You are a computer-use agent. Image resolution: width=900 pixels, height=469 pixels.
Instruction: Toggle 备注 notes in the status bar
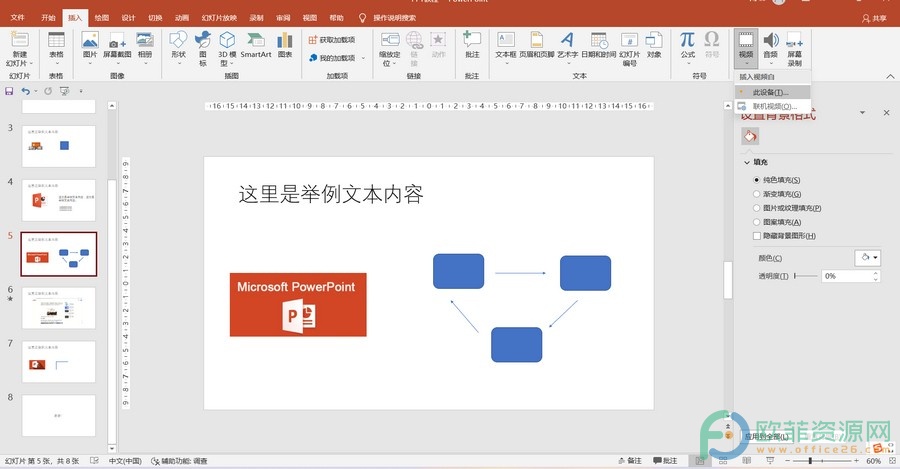click(x=630, y=460)
